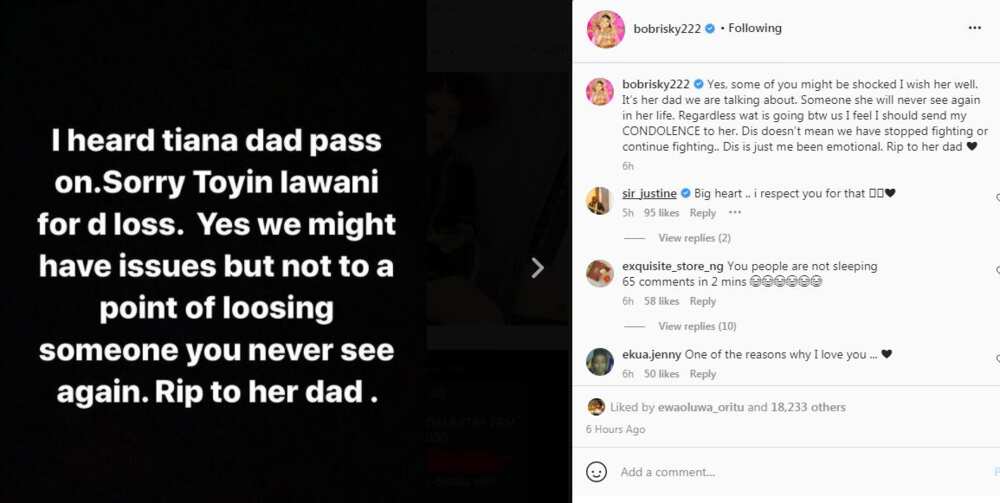
Task: Open the emoji picker smiley icon
Action: tap(596, 472)
